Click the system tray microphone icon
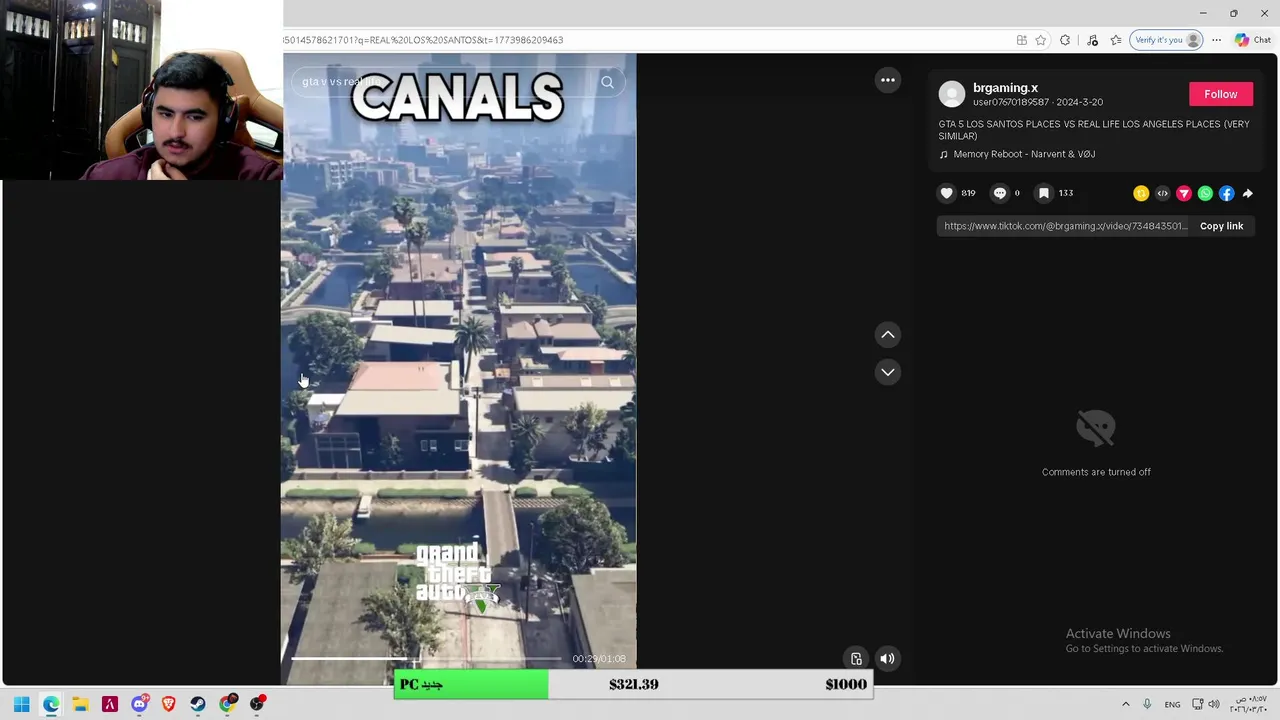The image size is (1280, 720). tap(1147, 704)
